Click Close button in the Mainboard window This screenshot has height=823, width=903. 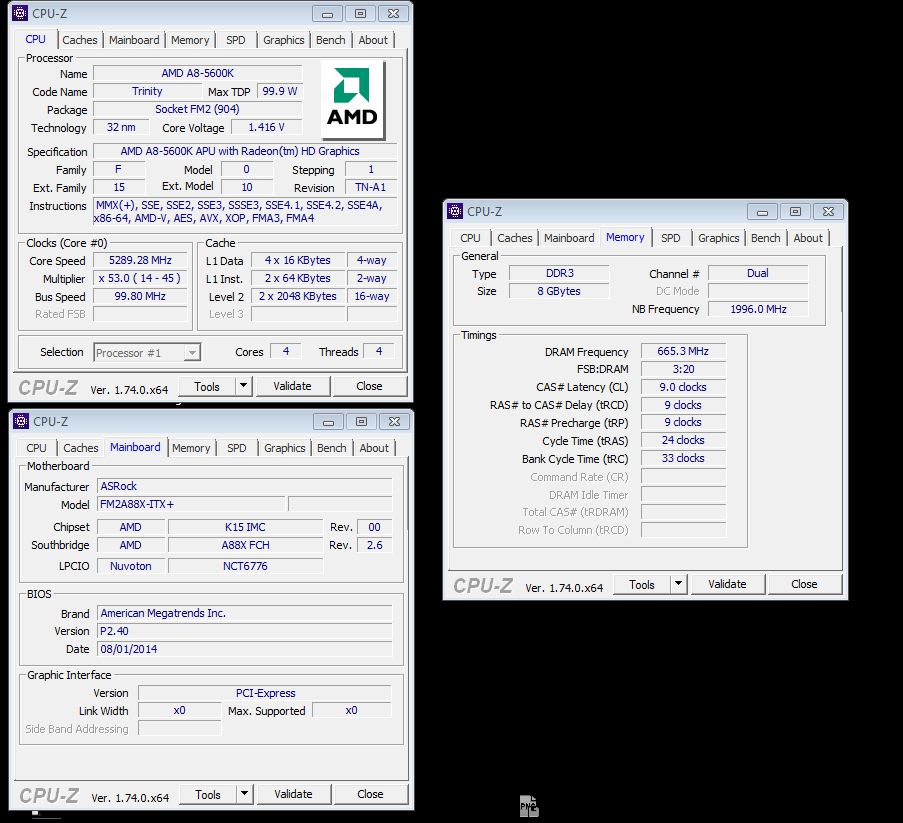(x=371, y=794)
